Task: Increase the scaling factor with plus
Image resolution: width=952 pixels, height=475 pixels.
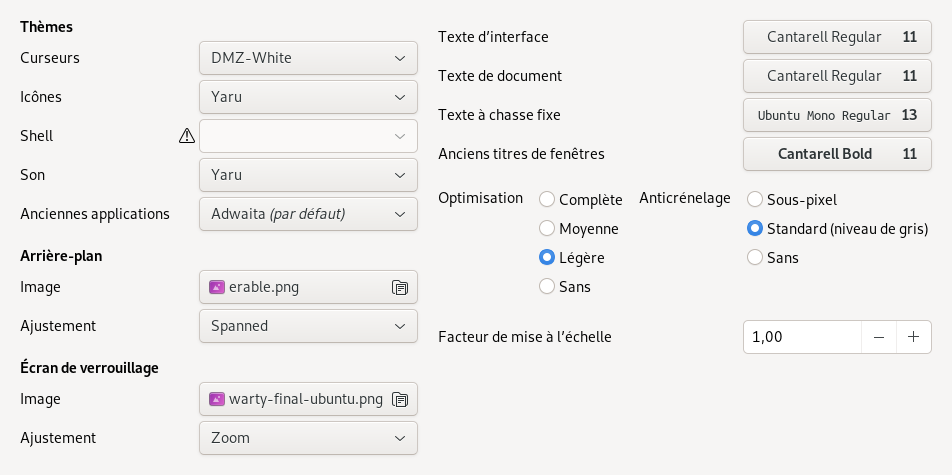Action: (x=913, y=337)
